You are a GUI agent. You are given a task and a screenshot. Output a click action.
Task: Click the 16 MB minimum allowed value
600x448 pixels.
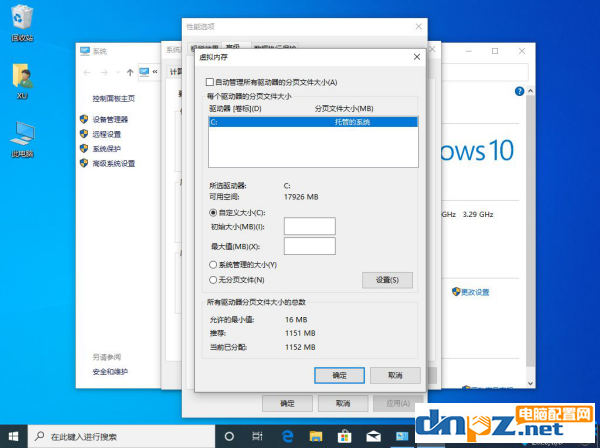pyautogui.click(x=296, y=319)
